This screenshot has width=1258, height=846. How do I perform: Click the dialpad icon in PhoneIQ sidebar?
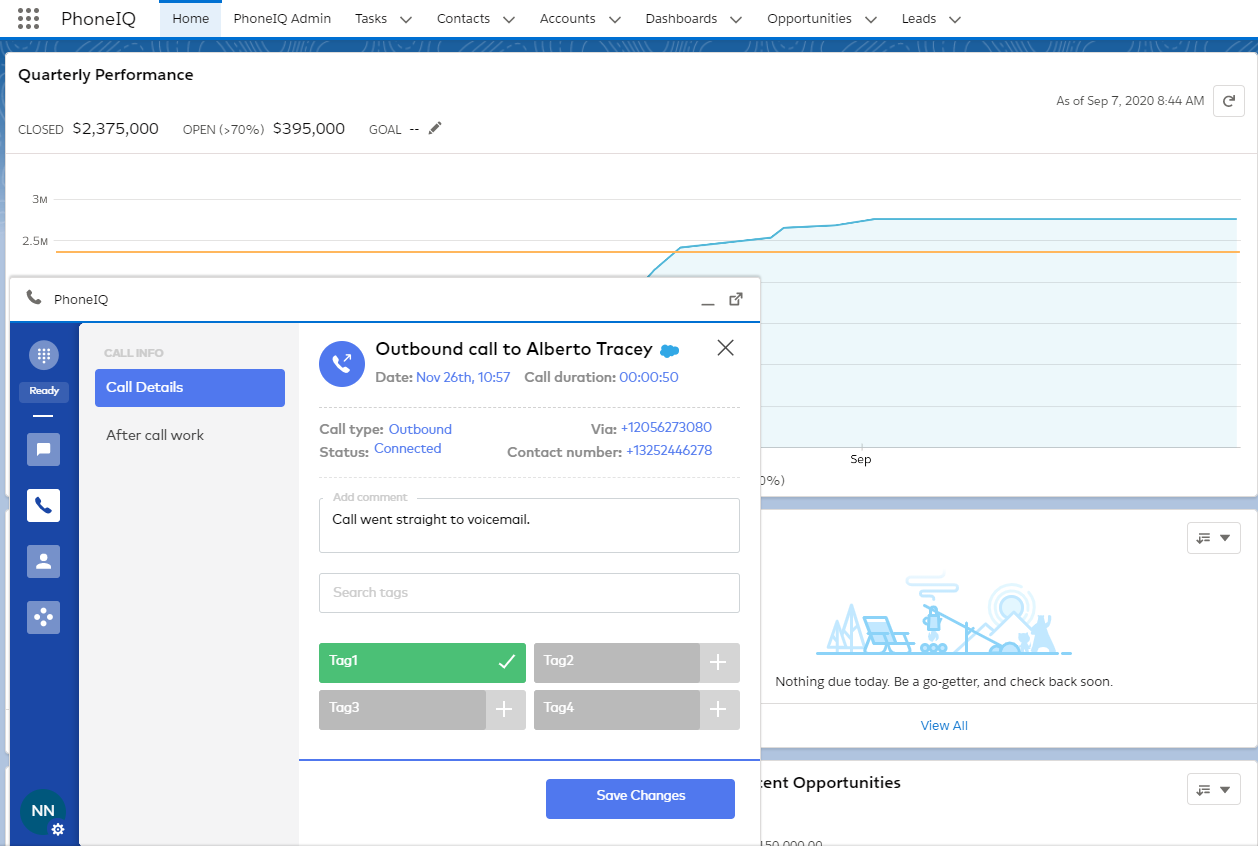click(x=44, y=355)
